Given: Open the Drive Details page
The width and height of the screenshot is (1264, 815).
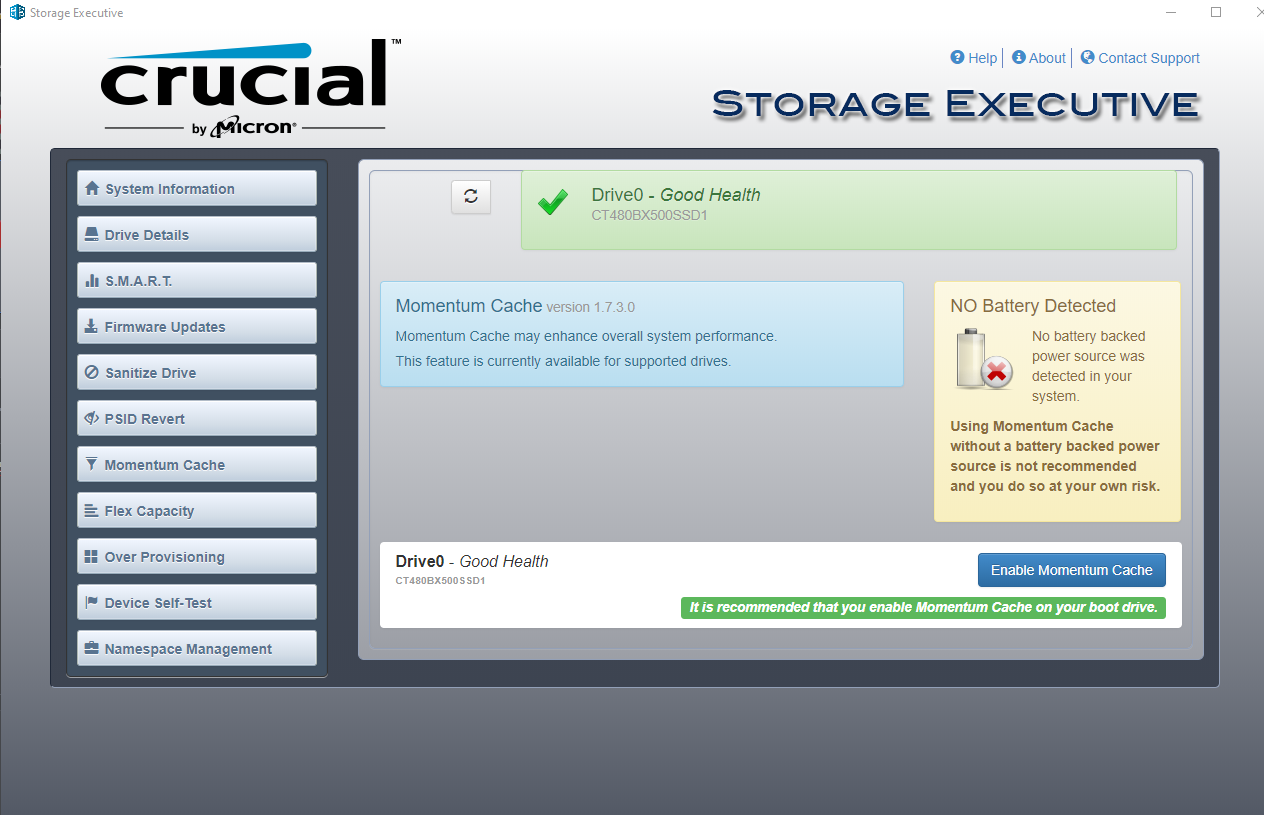Looking at the screenshot, I should [x=197, y=234].
